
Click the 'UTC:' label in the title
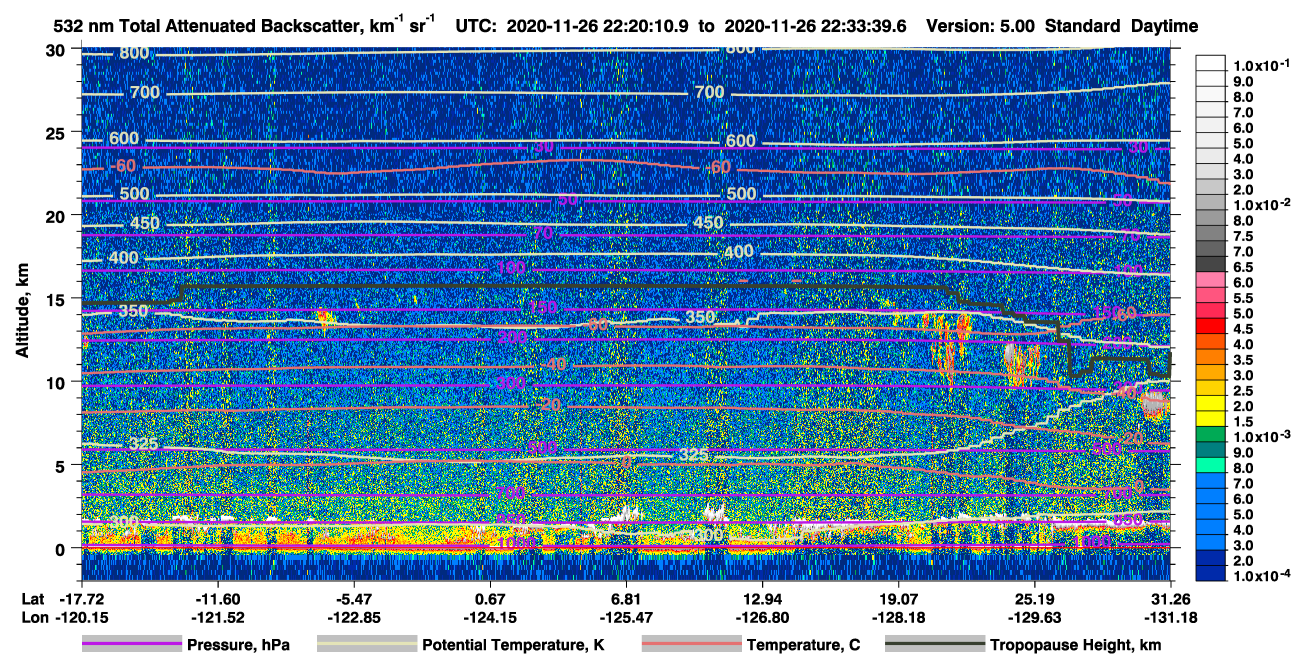pos(478,26)
